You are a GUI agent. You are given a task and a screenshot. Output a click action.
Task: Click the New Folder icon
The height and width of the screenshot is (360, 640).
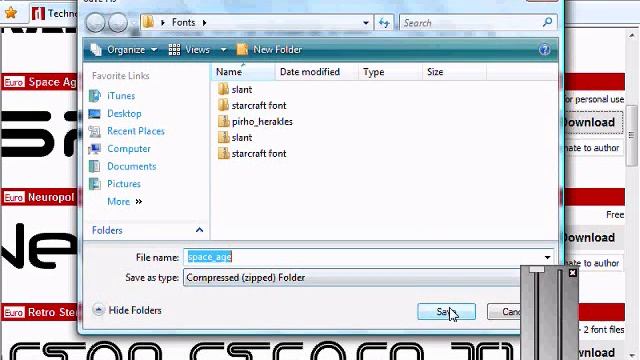click(242, 49)
